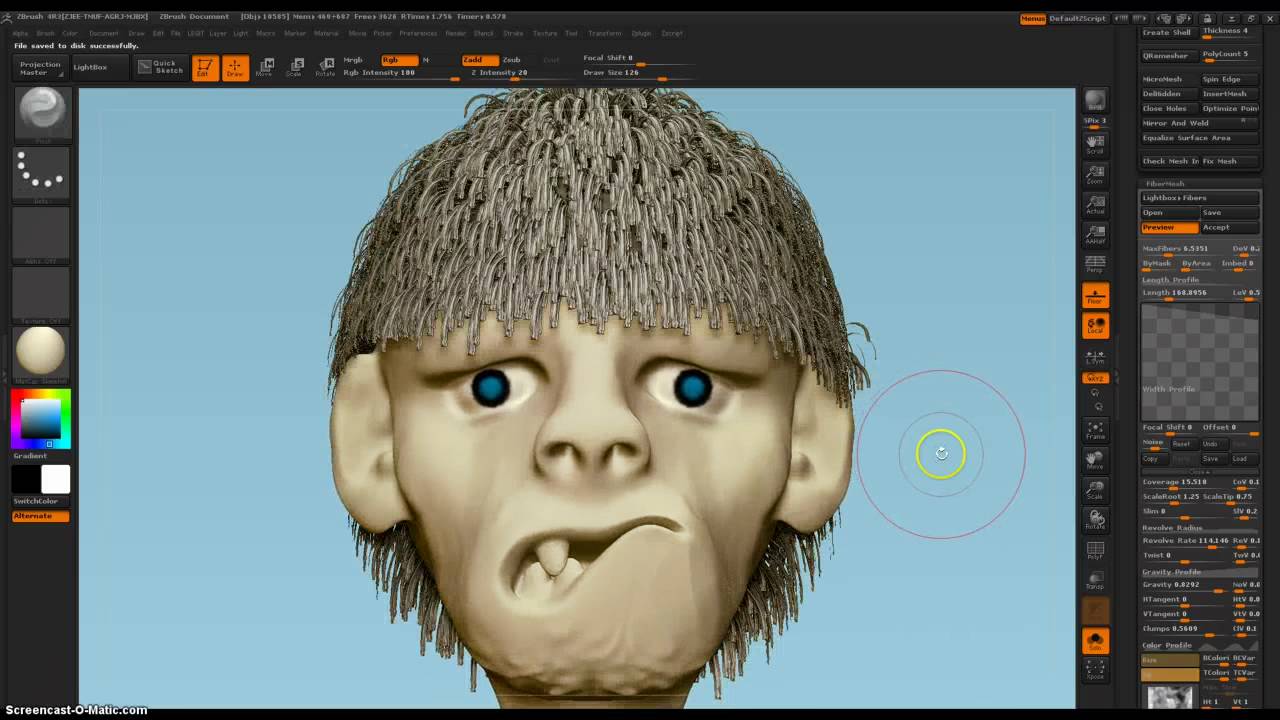Expand the Length Profile section
This screenshot has height=720, width=1280.
(x=1171, y=280)
